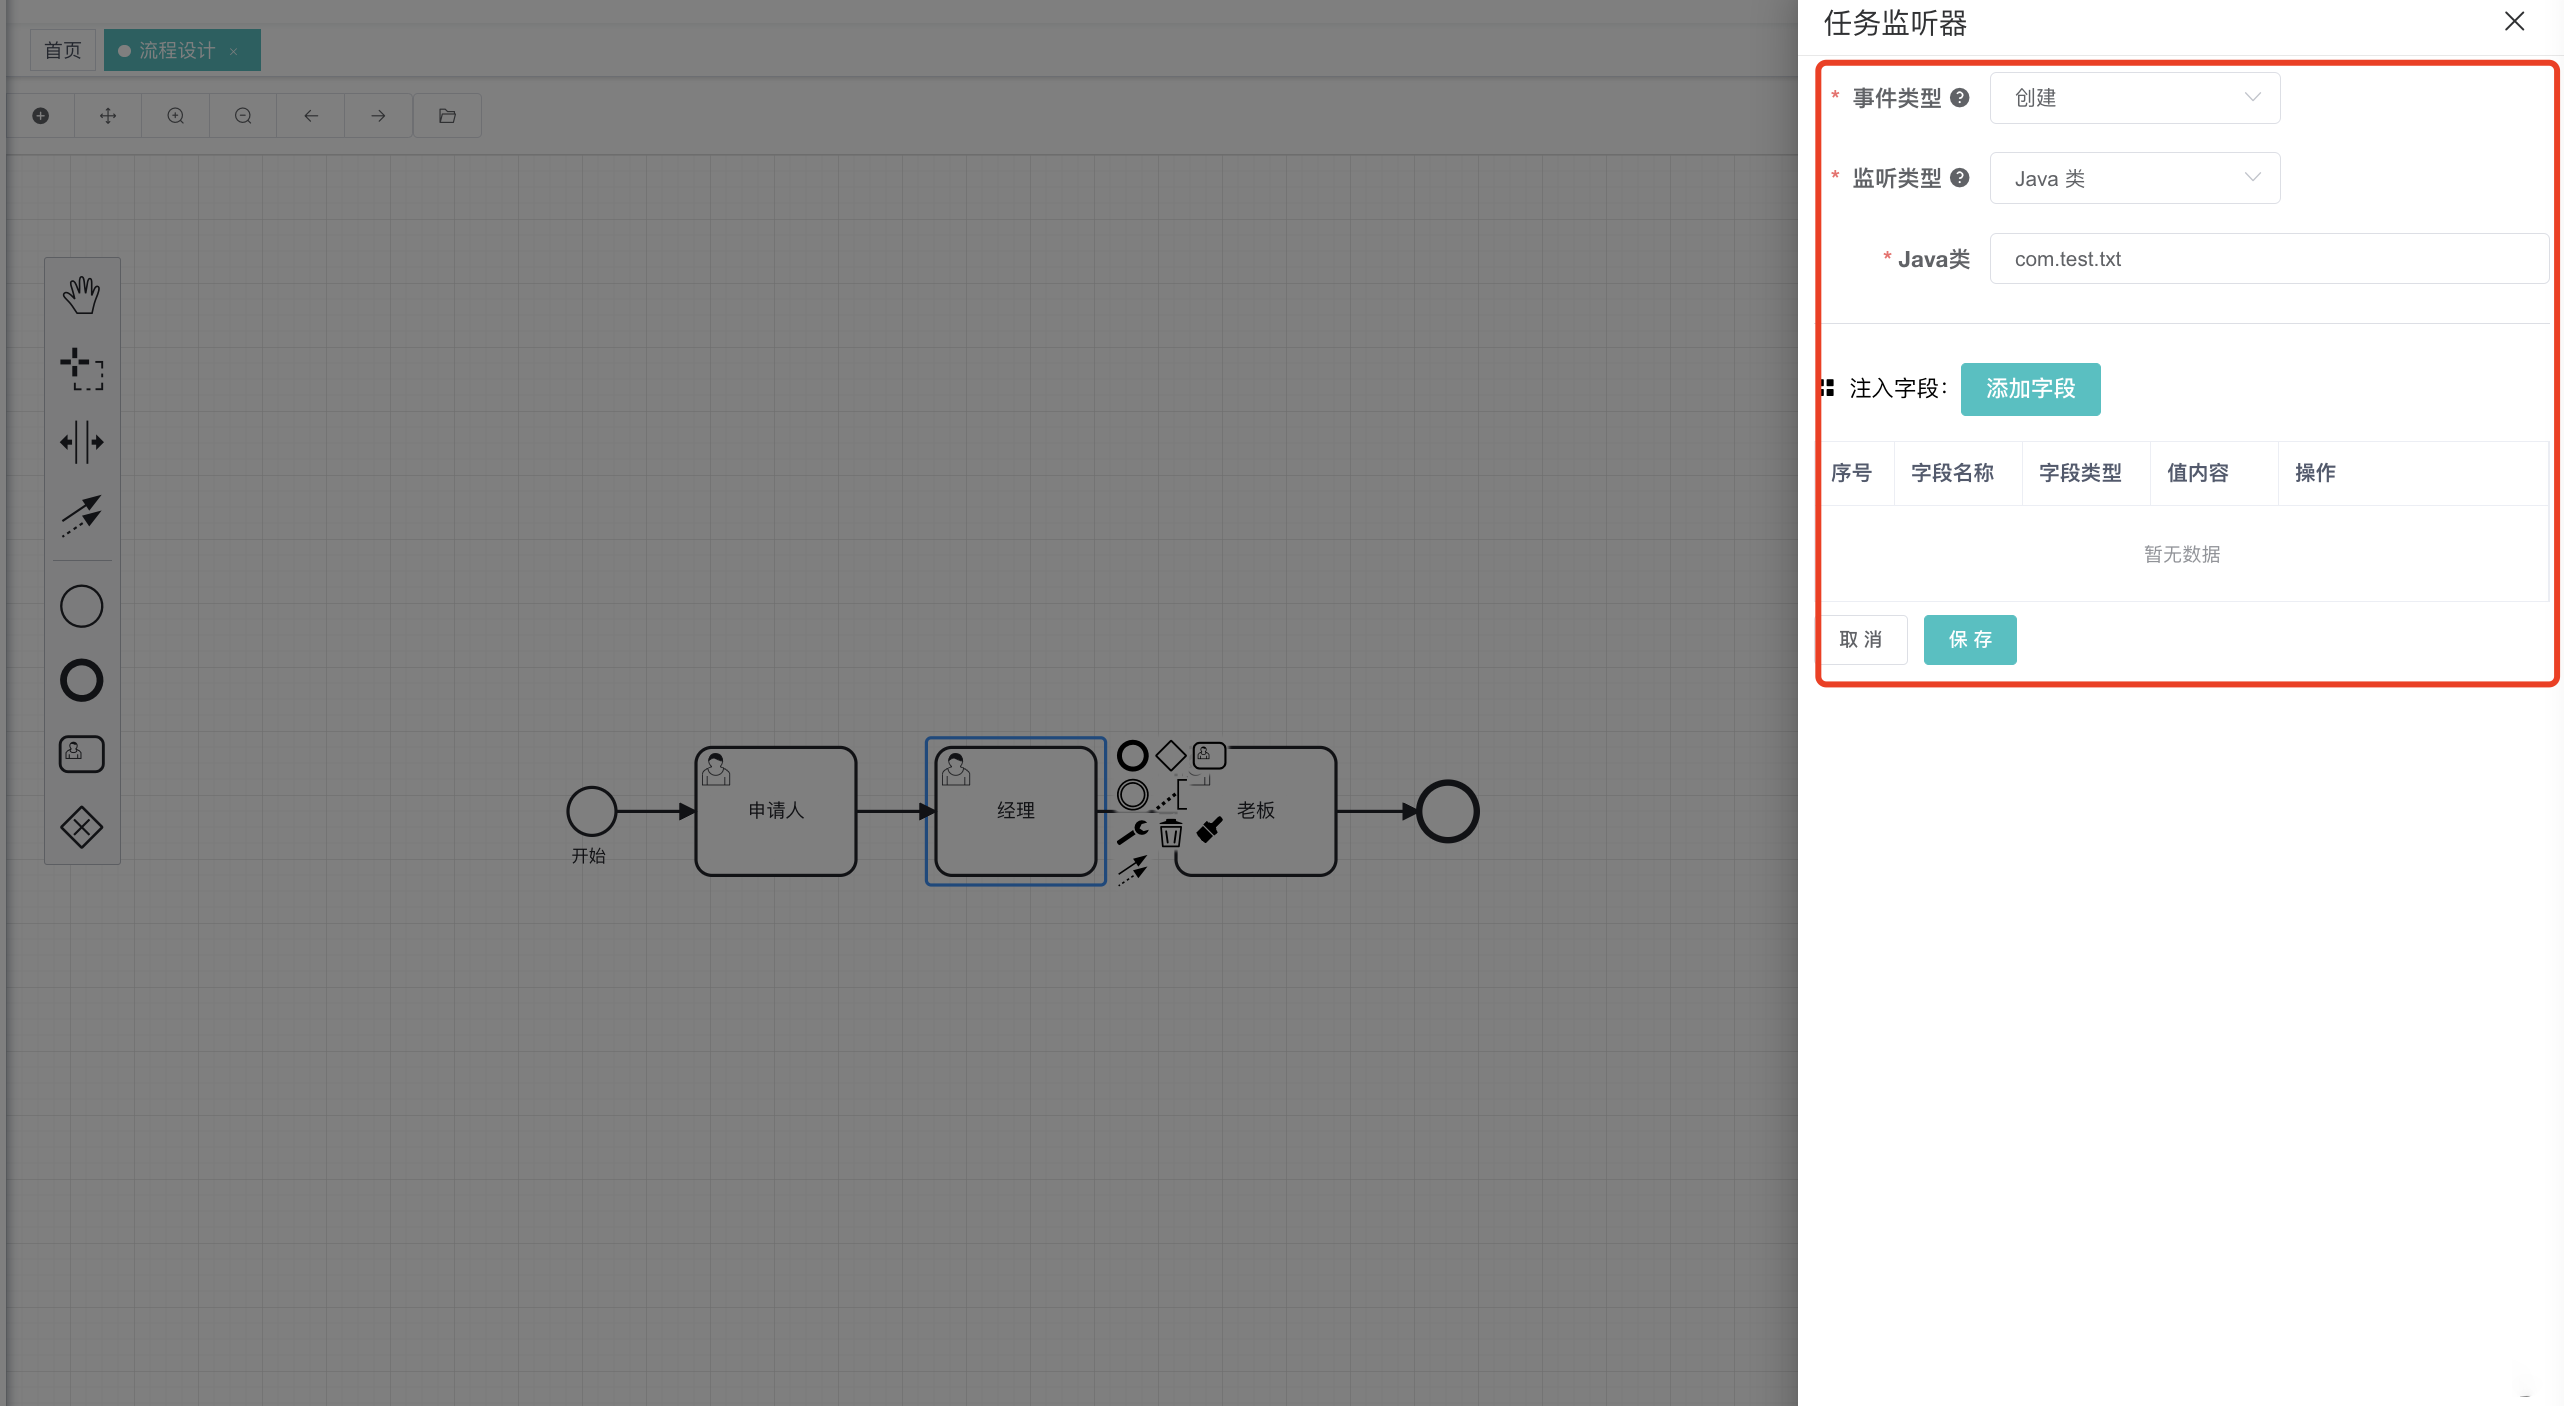Click the 取消 button

pos(1861,640)
